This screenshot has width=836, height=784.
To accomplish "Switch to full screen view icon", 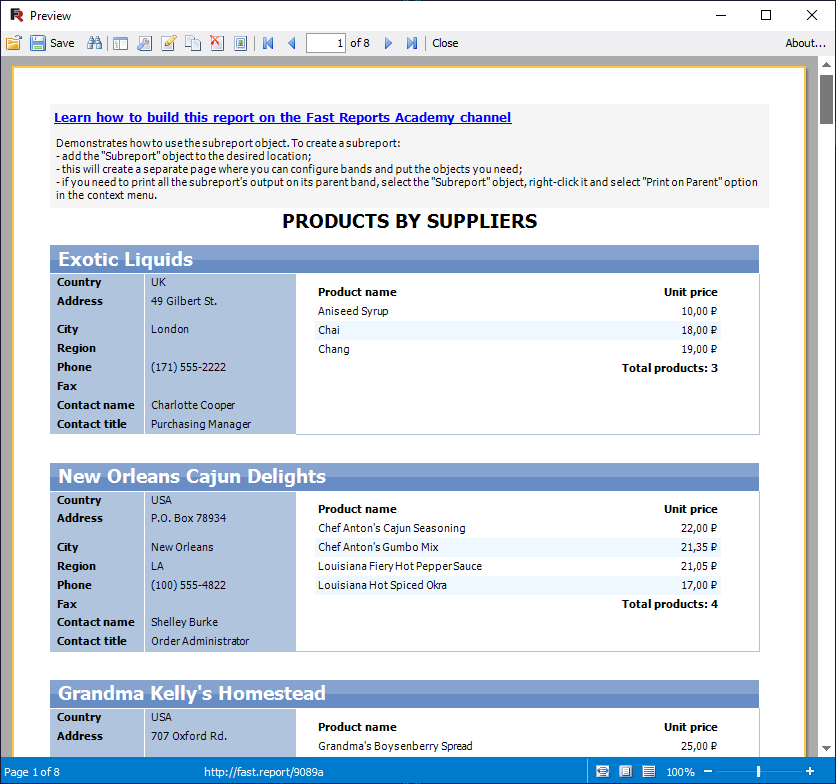I will pos(240,43).
